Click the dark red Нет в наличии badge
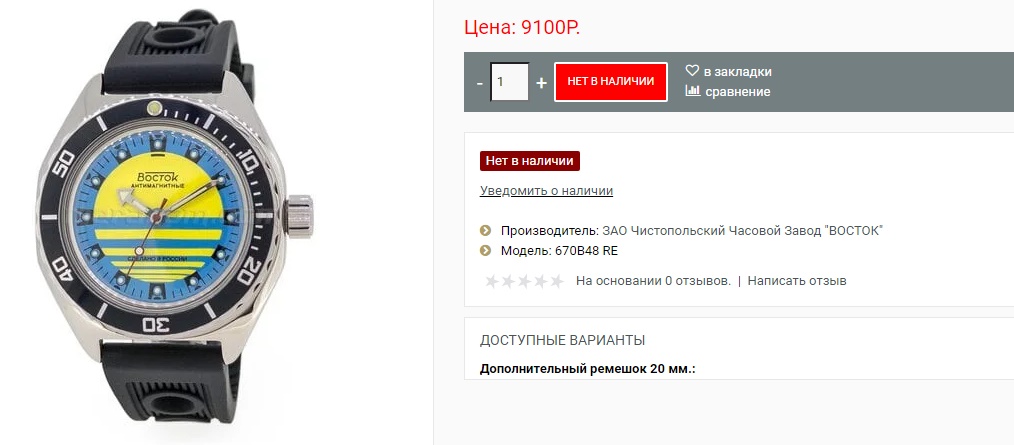Viewport: 1014px width, 445px height. click(x=530, y=161)
